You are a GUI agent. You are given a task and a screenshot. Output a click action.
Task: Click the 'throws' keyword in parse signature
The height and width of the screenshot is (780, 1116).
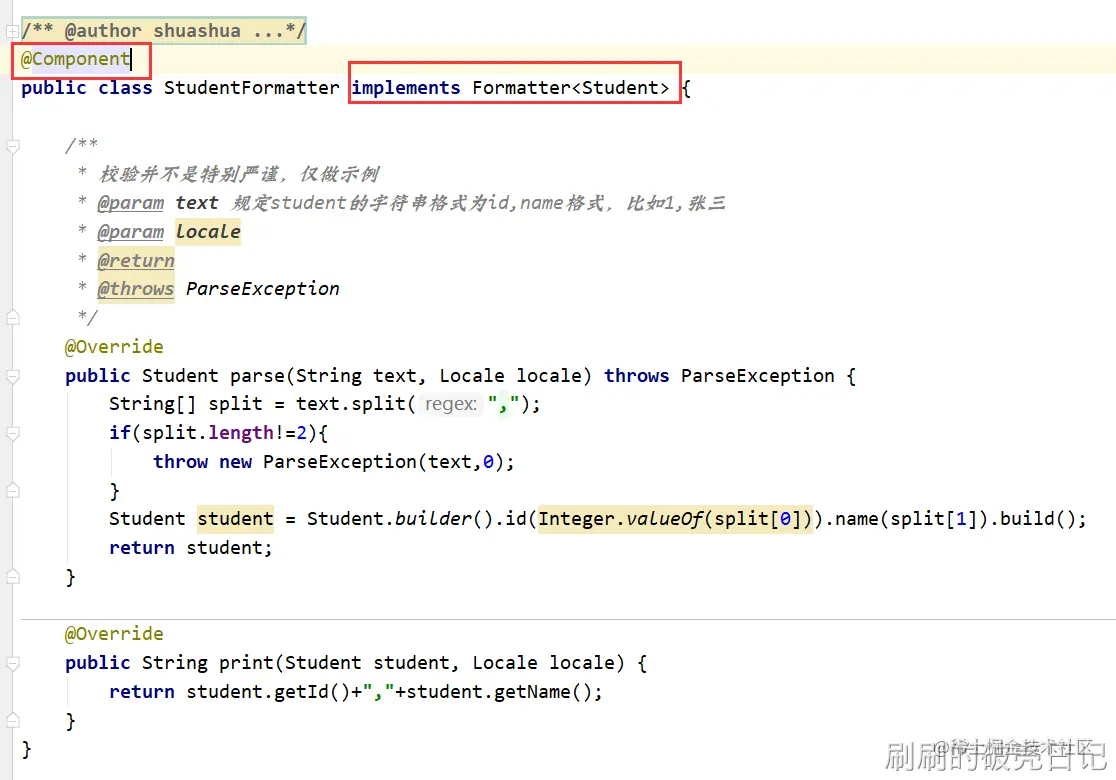tap(637, 376)
